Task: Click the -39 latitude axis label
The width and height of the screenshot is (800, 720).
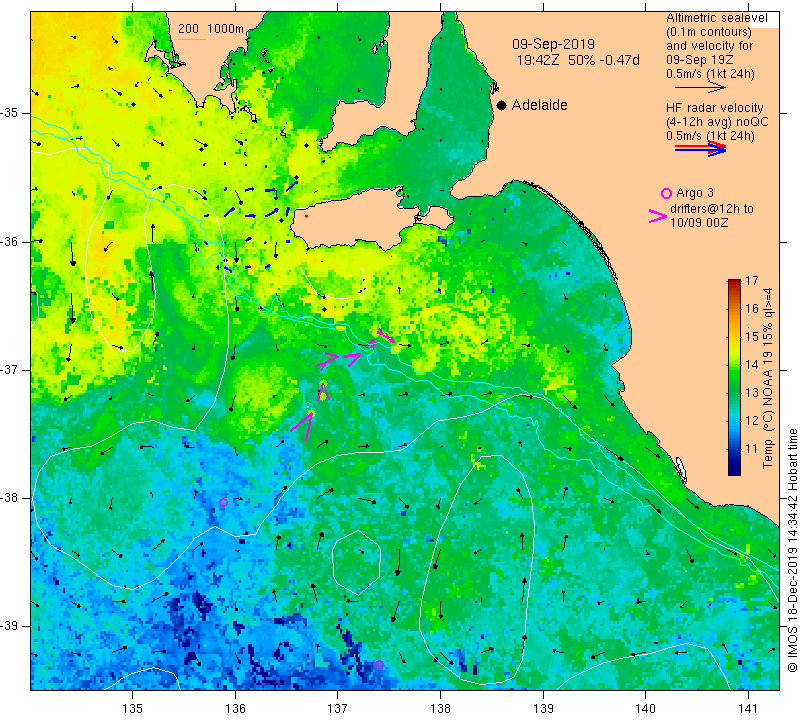Action: pos(10,626)
